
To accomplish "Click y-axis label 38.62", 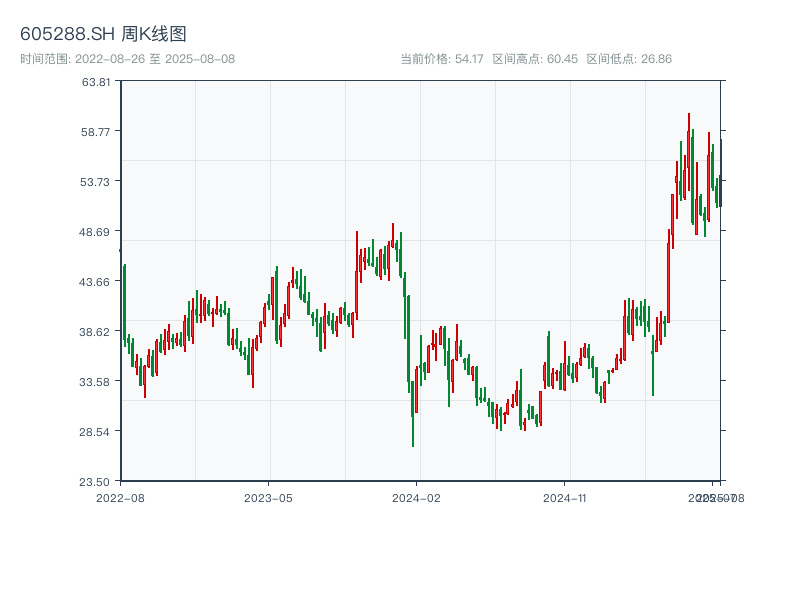I will click(94, 332).
